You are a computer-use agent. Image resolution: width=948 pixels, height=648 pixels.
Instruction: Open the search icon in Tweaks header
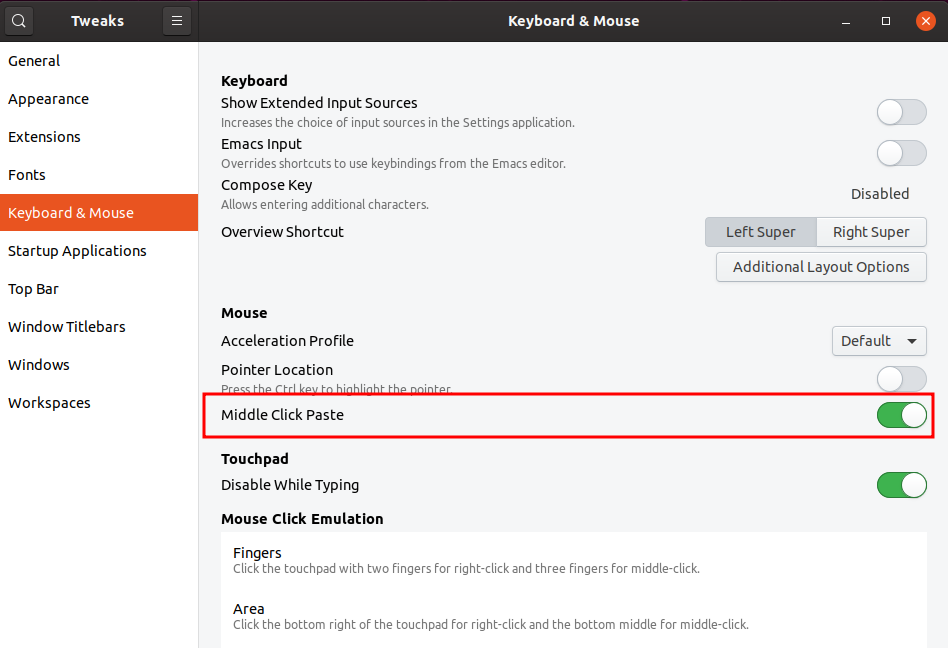(x=19, y=21)
